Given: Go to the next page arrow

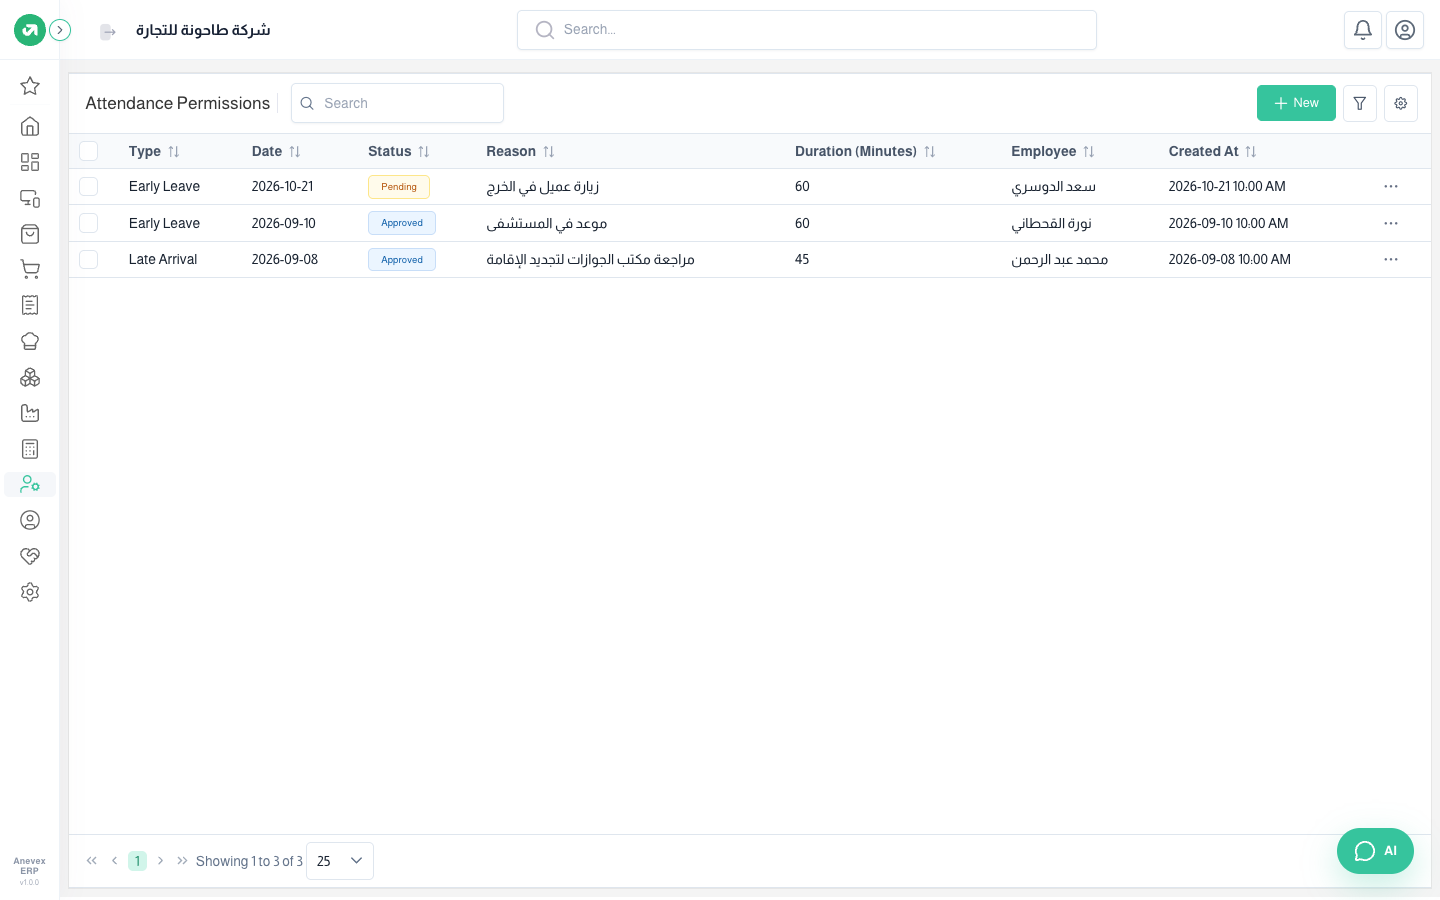Looking at the screenshot, I should click(160, 861).
